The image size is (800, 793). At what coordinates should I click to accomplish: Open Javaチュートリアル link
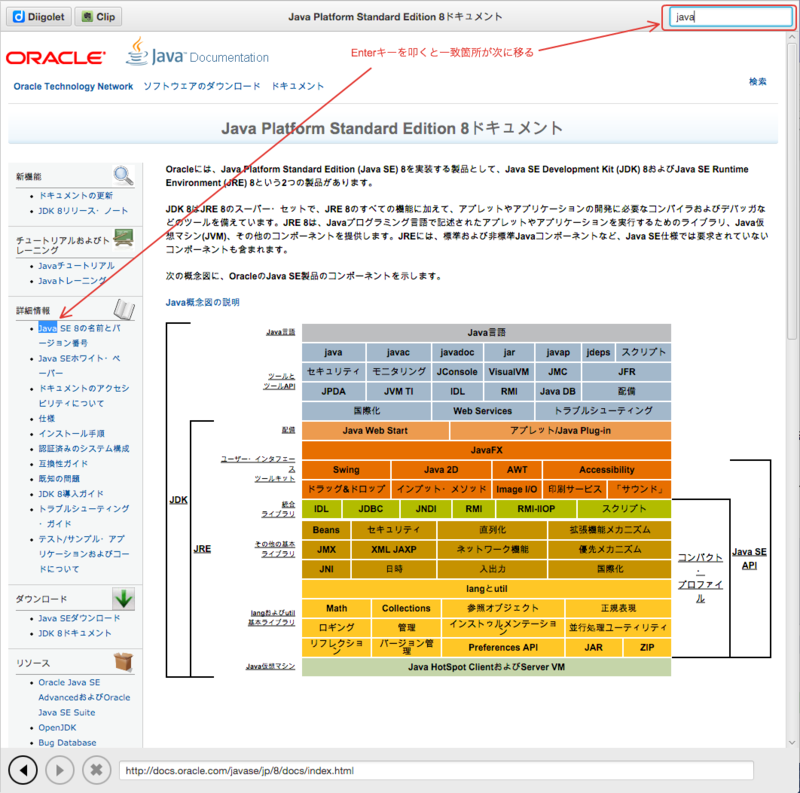[x=77, y=266]
